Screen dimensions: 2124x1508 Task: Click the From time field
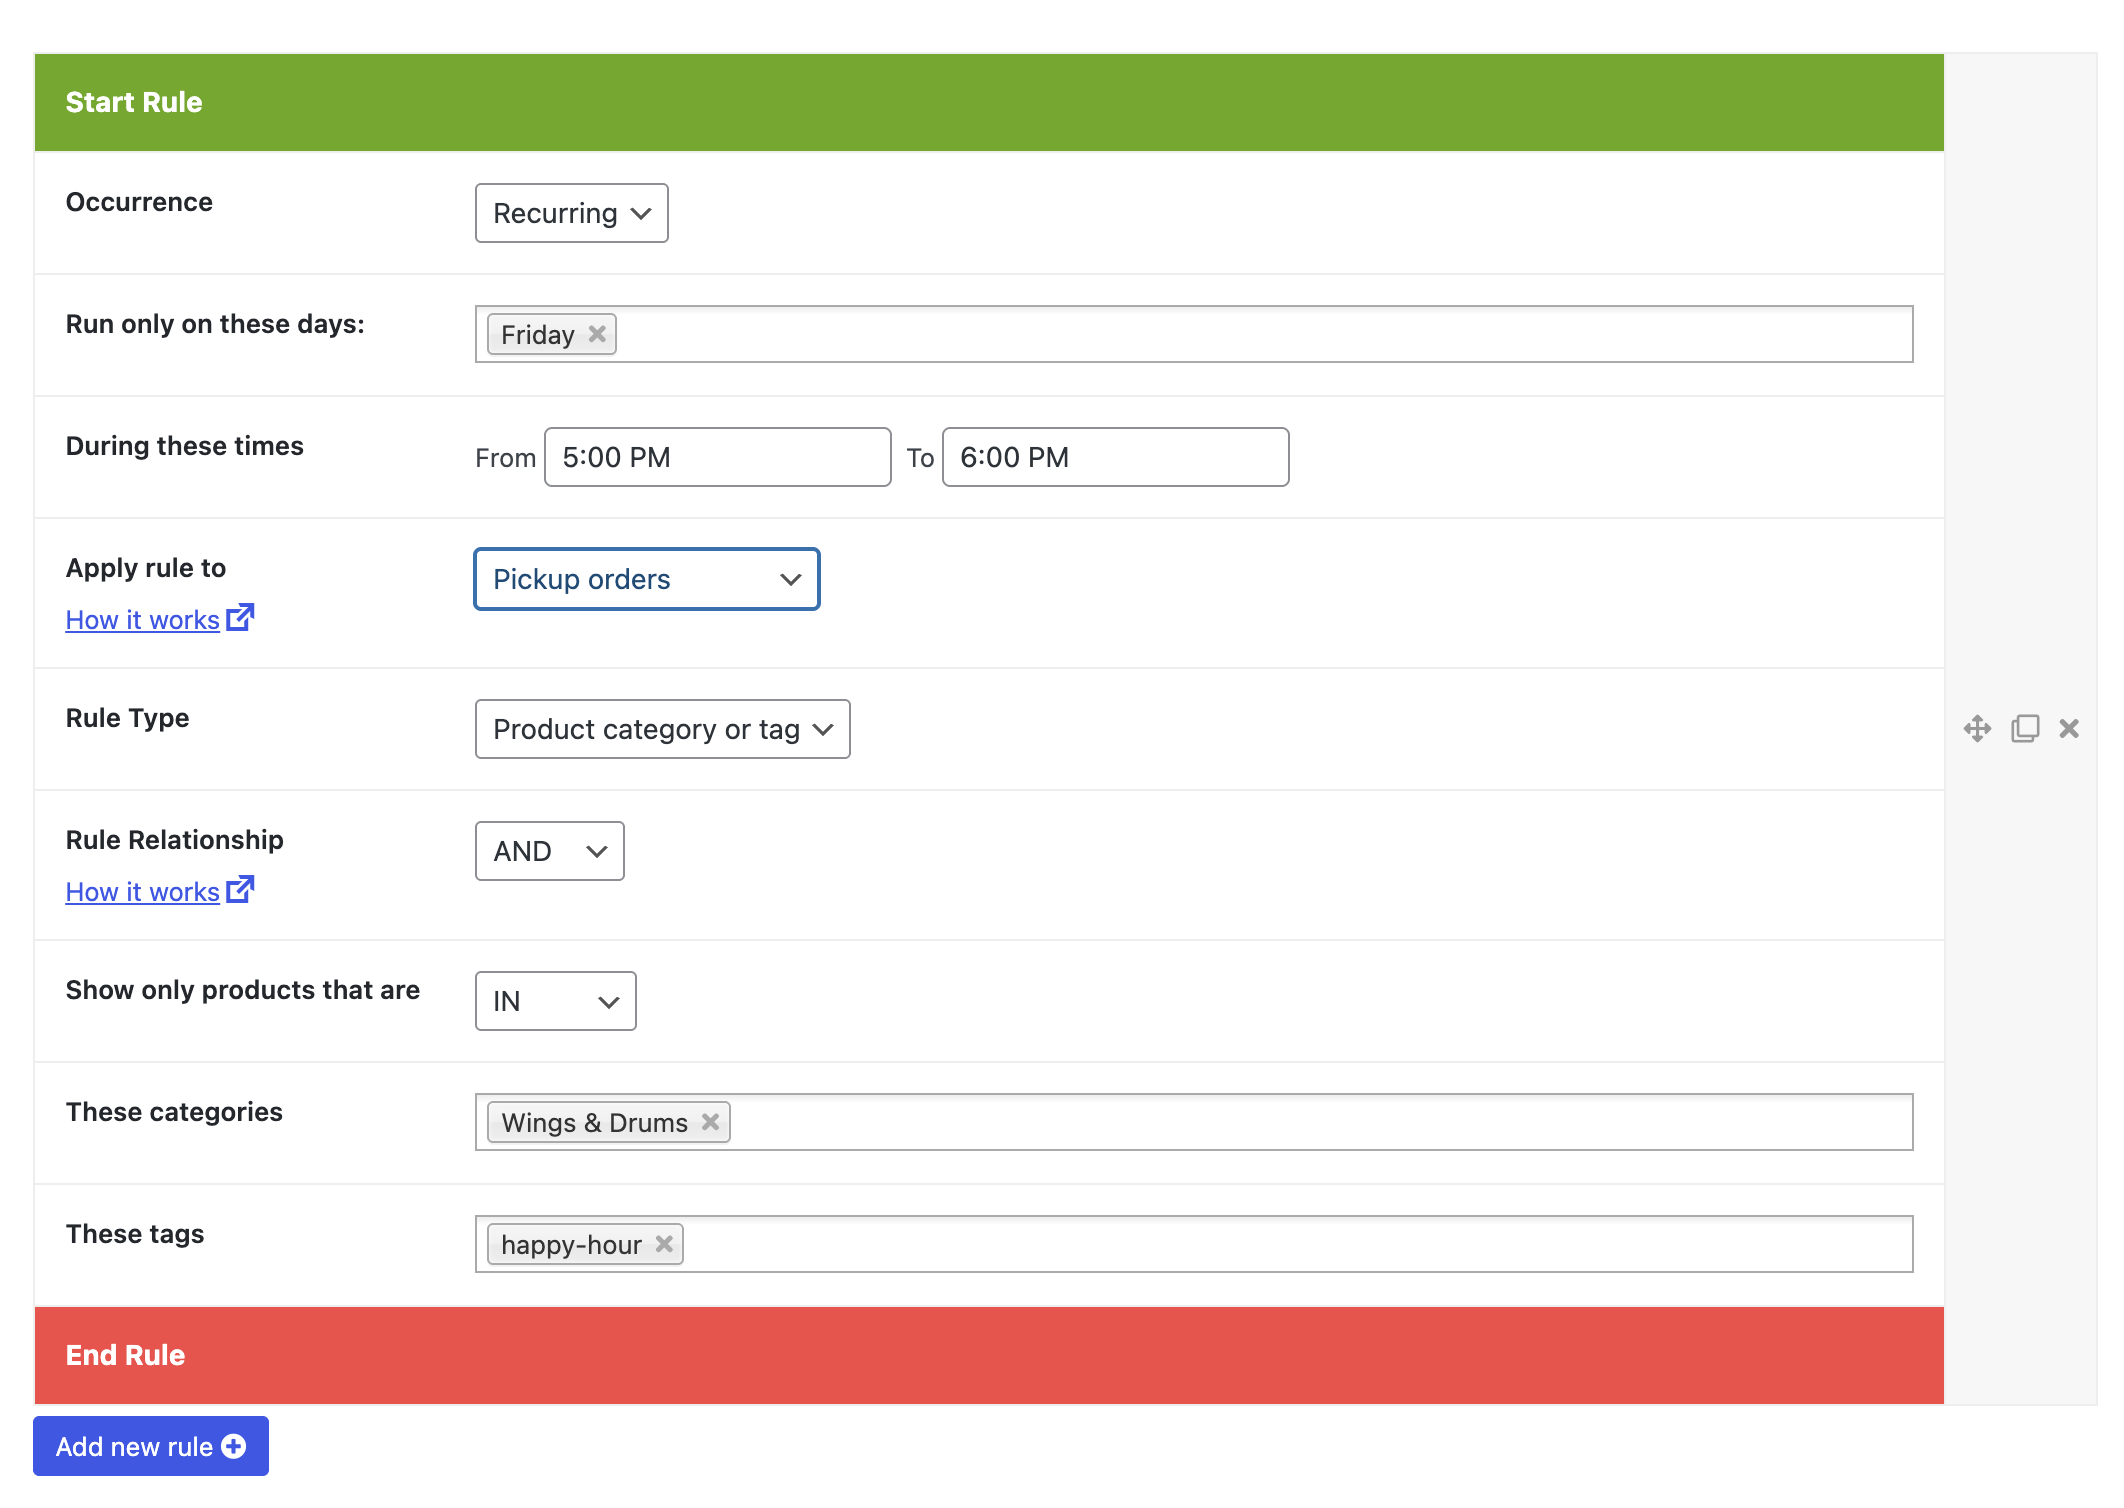click(717, 457)
